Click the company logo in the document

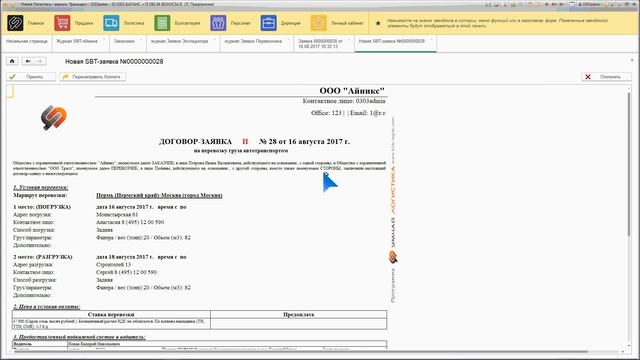[53, 118]
